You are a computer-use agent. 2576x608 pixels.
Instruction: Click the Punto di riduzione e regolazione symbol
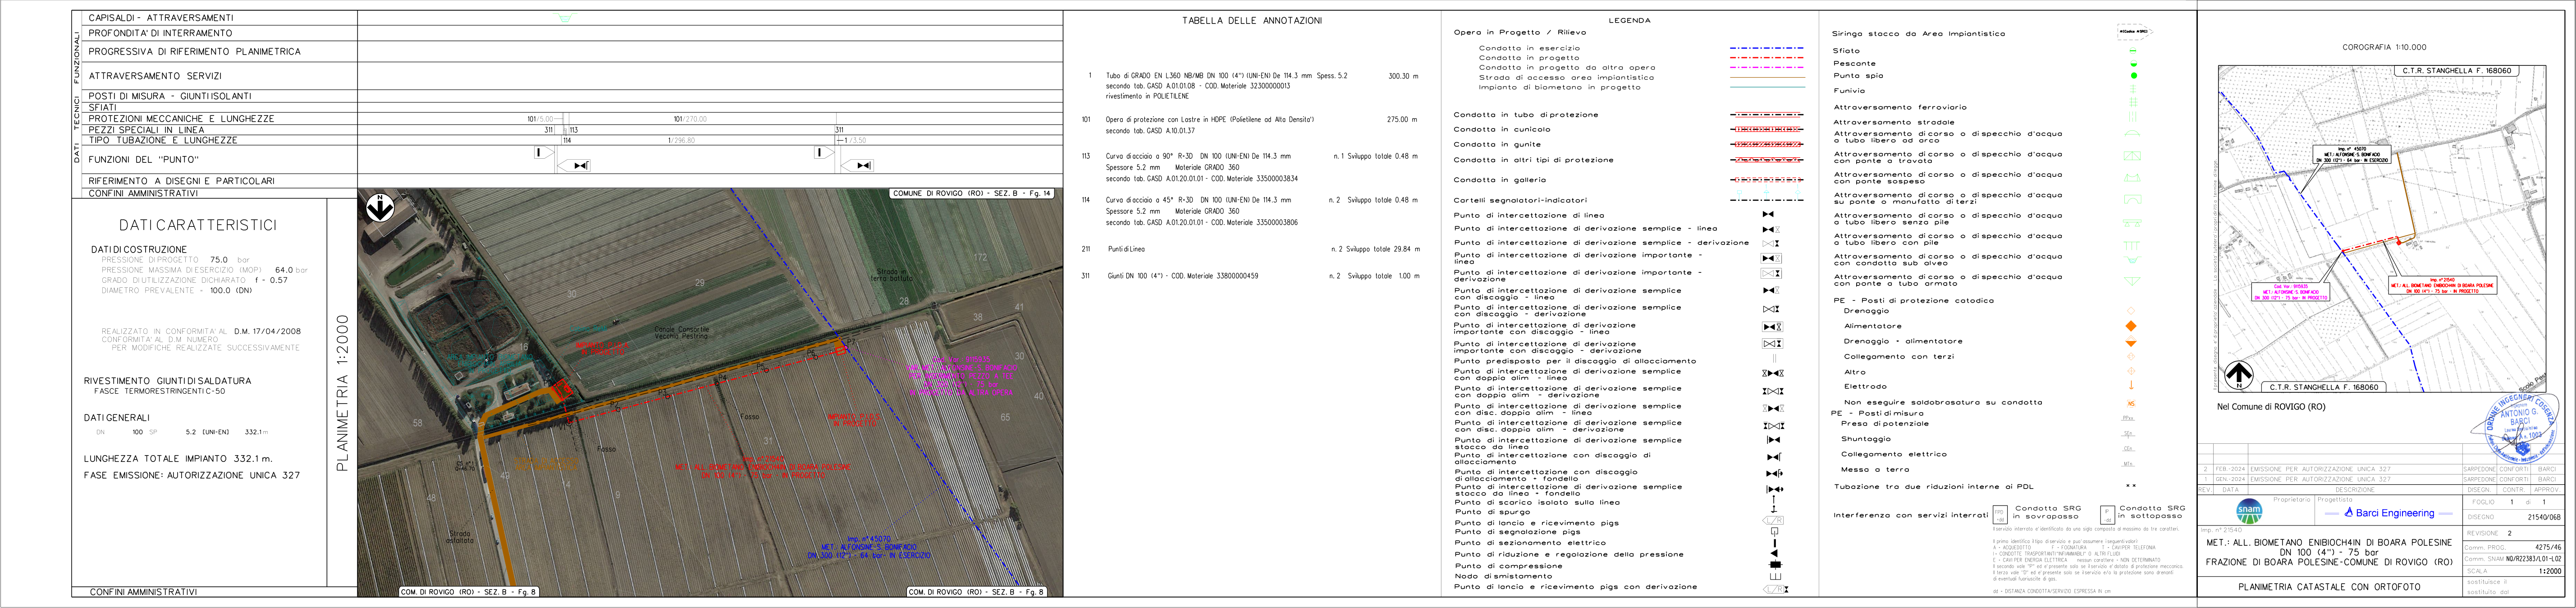(x=1775, y=553)
